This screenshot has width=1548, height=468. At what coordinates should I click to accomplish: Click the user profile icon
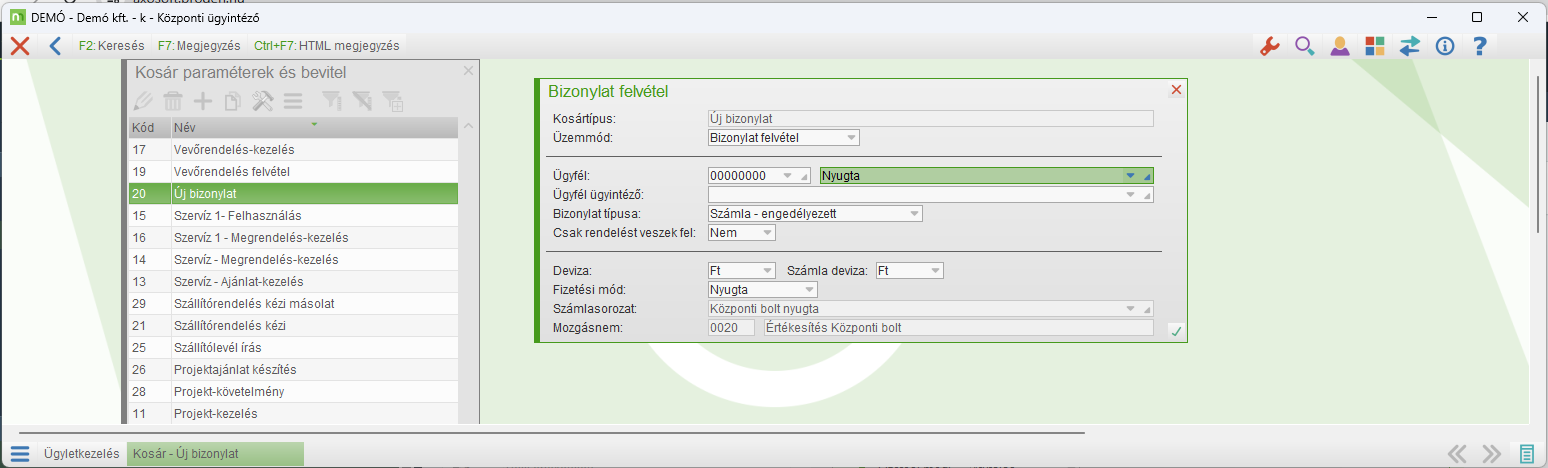tap(1340, 46)
